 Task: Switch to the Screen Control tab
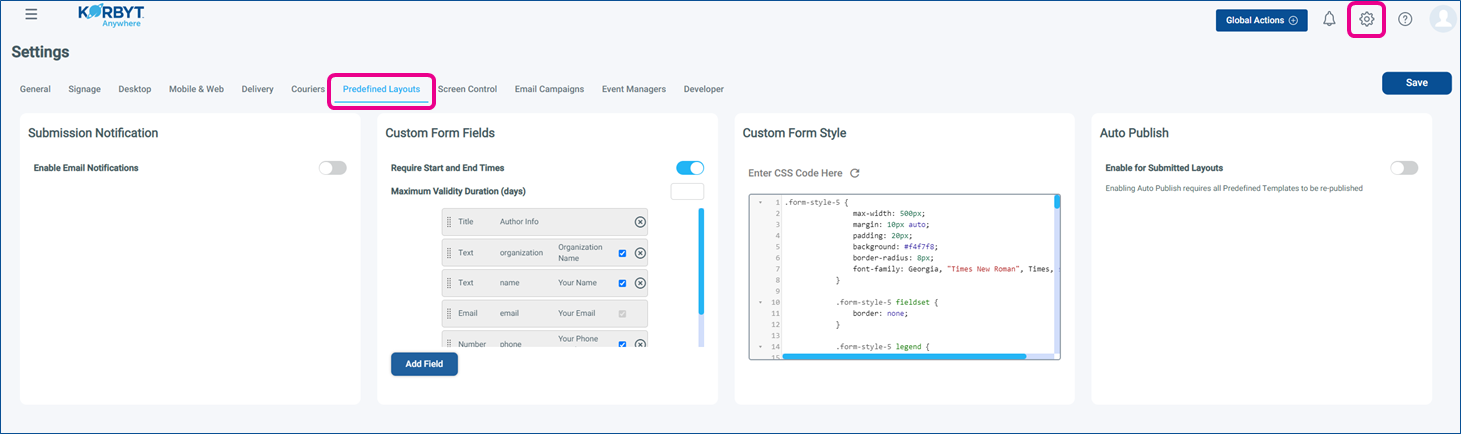[467, 89]
